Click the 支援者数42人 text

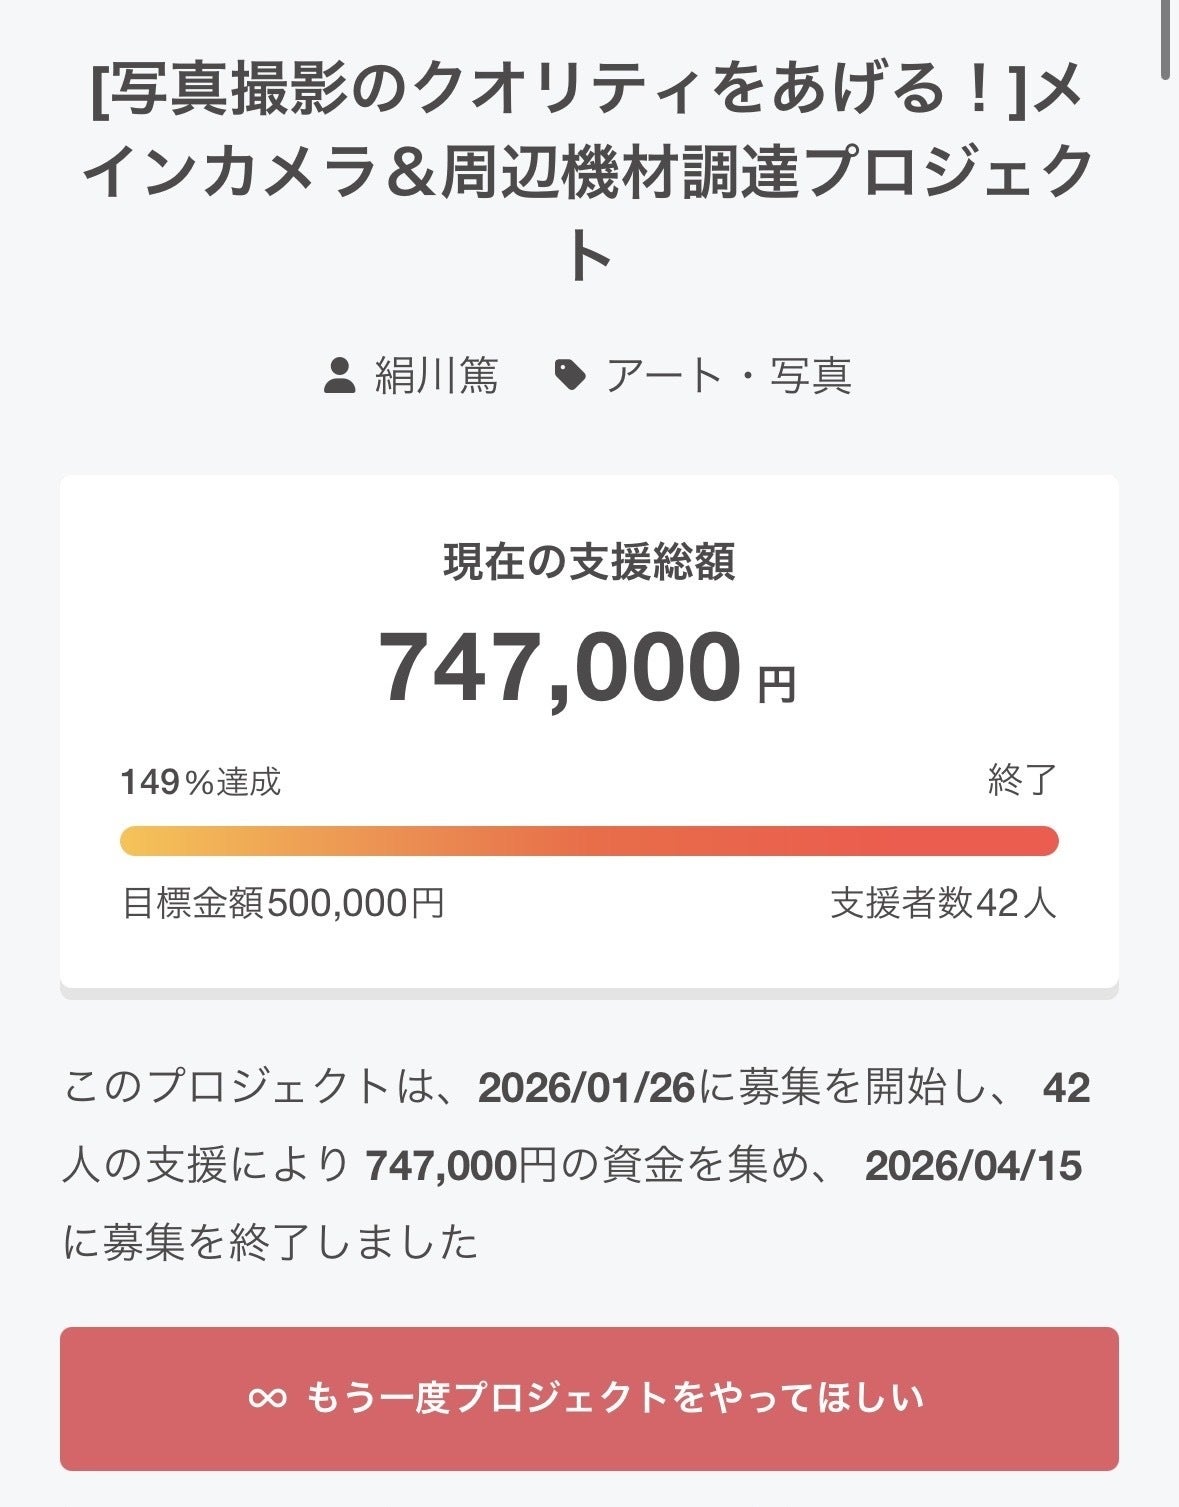943,903
